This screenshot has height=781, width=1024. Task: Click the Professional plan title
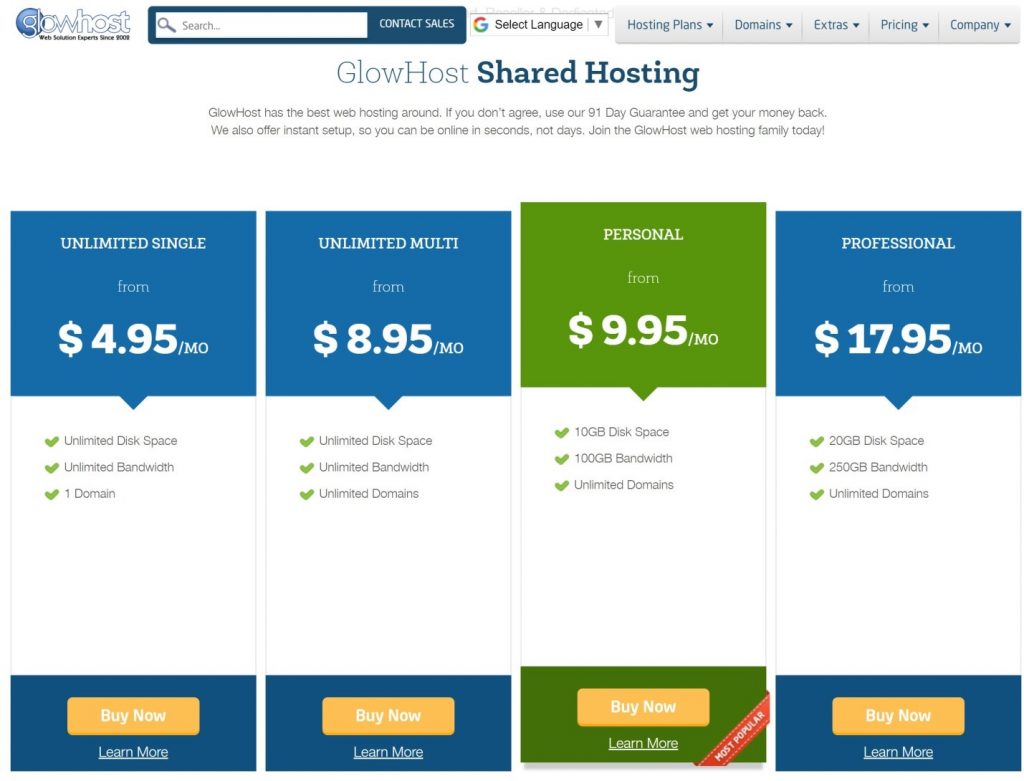(898, 244)
